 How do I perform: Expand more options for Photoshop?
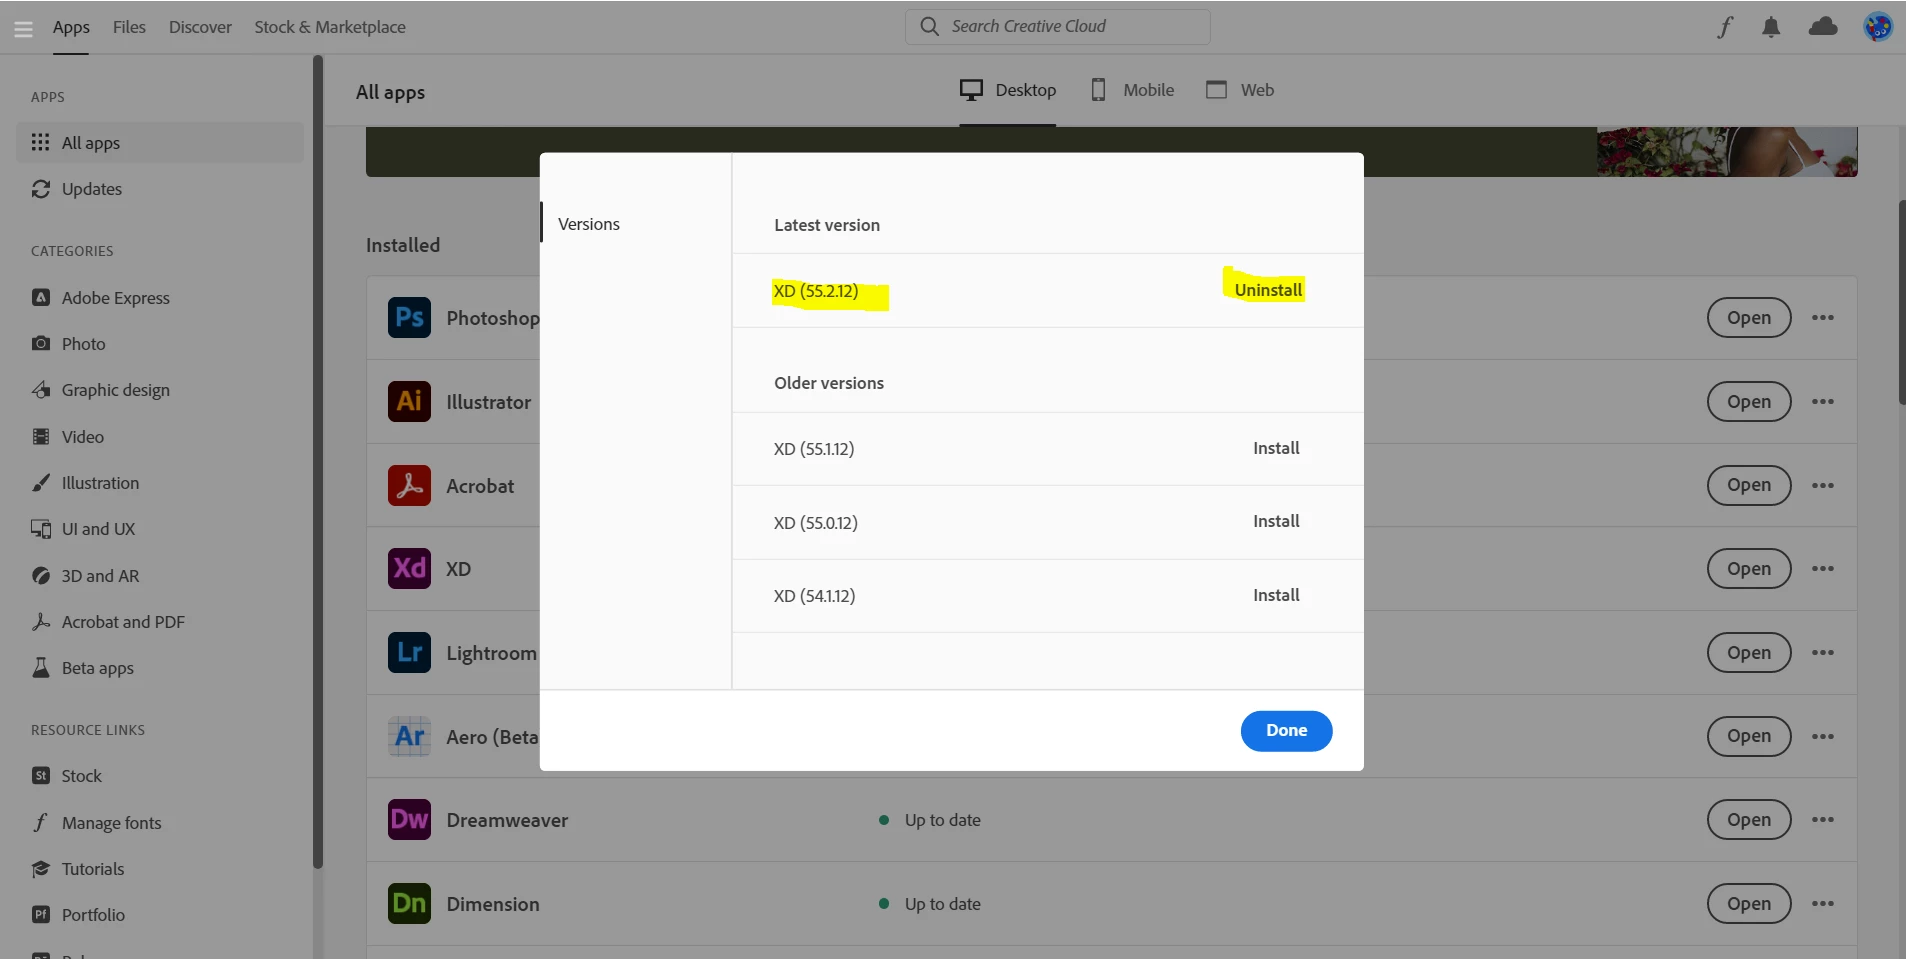tap(1823, 318)
